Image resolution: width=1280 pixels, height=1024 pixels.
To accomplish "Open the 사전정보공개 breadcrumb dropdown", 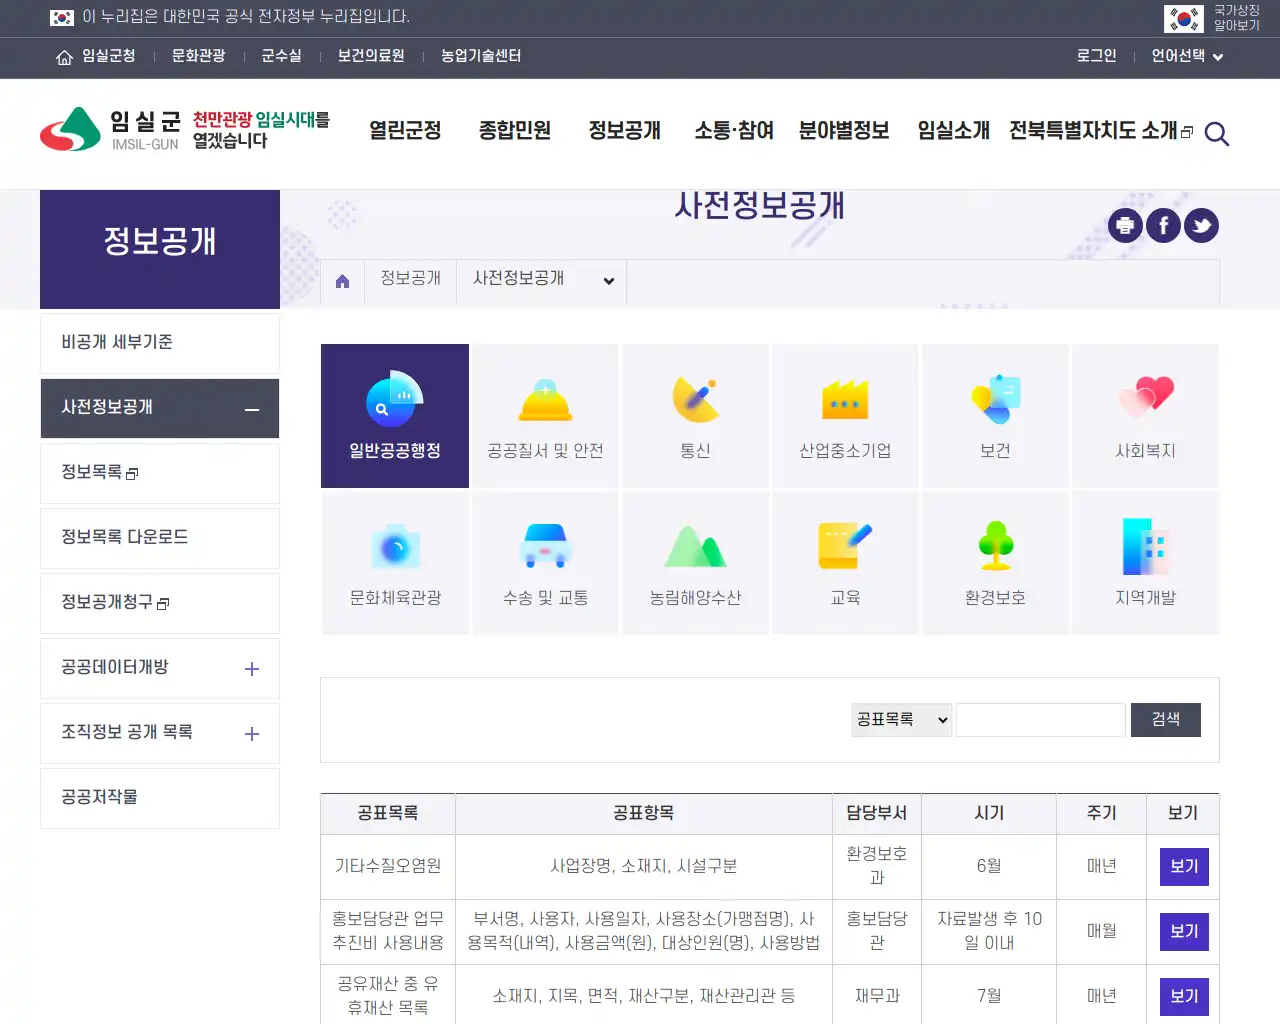I will [x=542, y=280].
